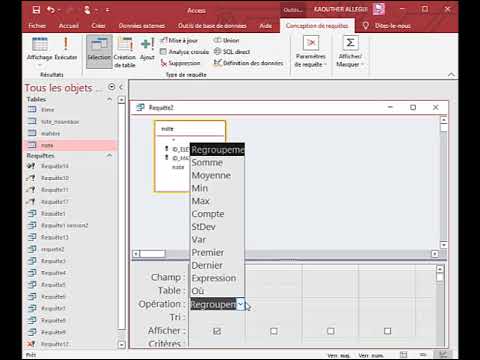This screenshot has height=360, width=480.
Task: Choose Moyenne in the operation list
Action: point(217,175)
